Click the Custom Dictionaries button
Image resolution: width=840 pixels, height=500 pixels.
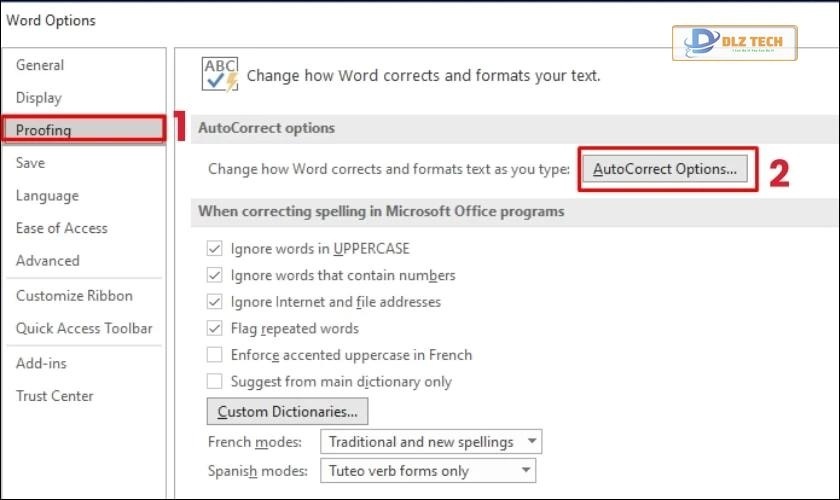click(287, 411)
